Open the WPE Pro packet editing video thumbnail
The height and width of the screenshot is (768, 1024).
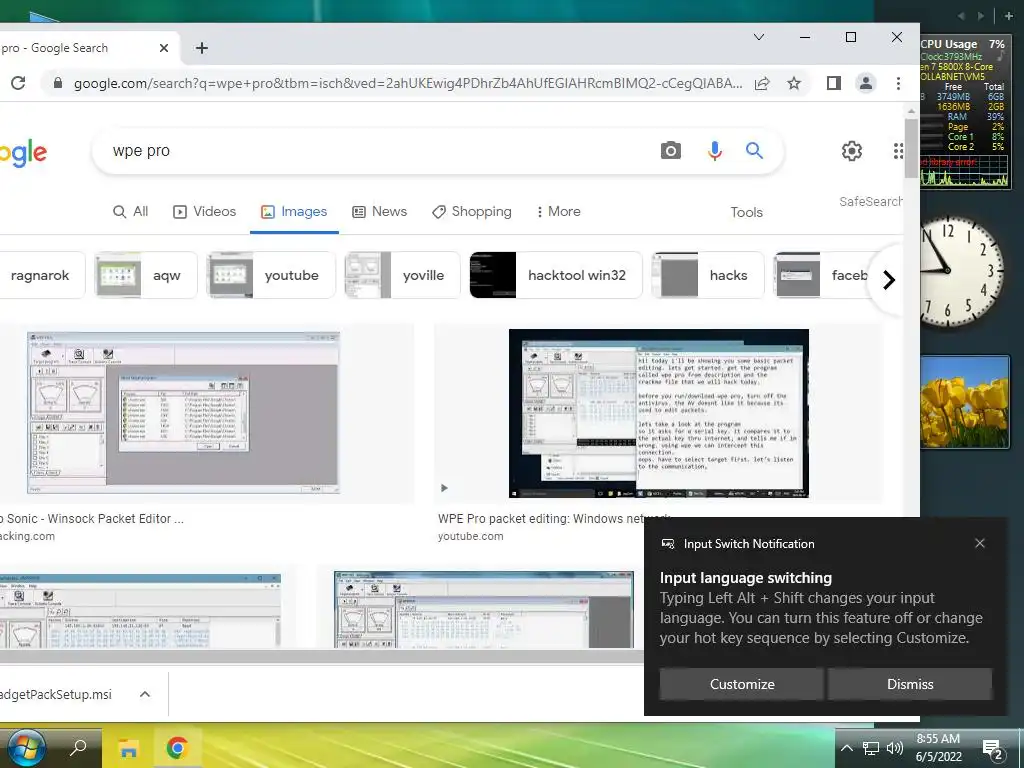[658, 413]
